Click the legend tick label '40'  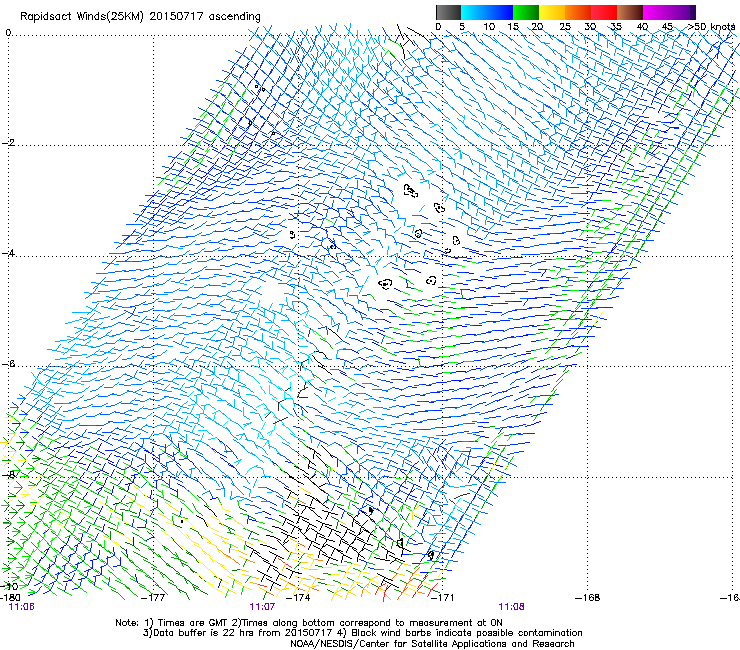pyautogui.click(x=642, y=27)
